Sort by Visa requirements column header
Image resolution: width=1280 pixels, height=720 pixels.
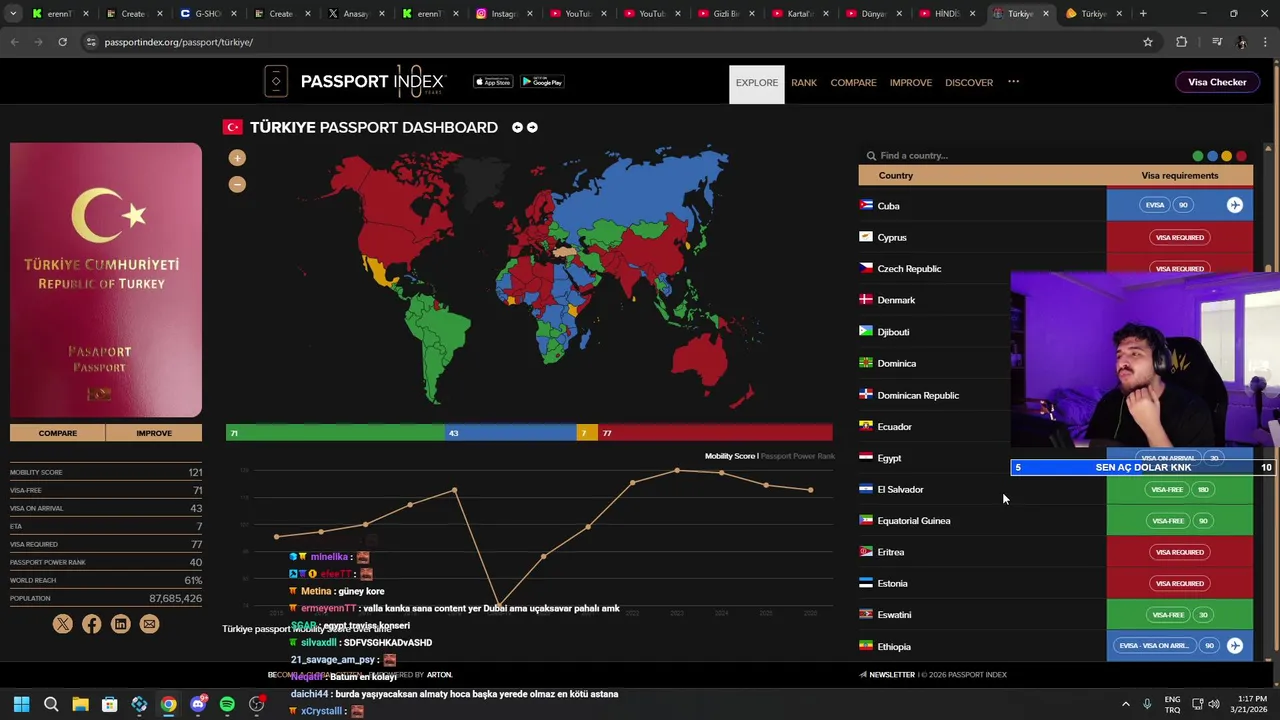tap(1180, 176)
